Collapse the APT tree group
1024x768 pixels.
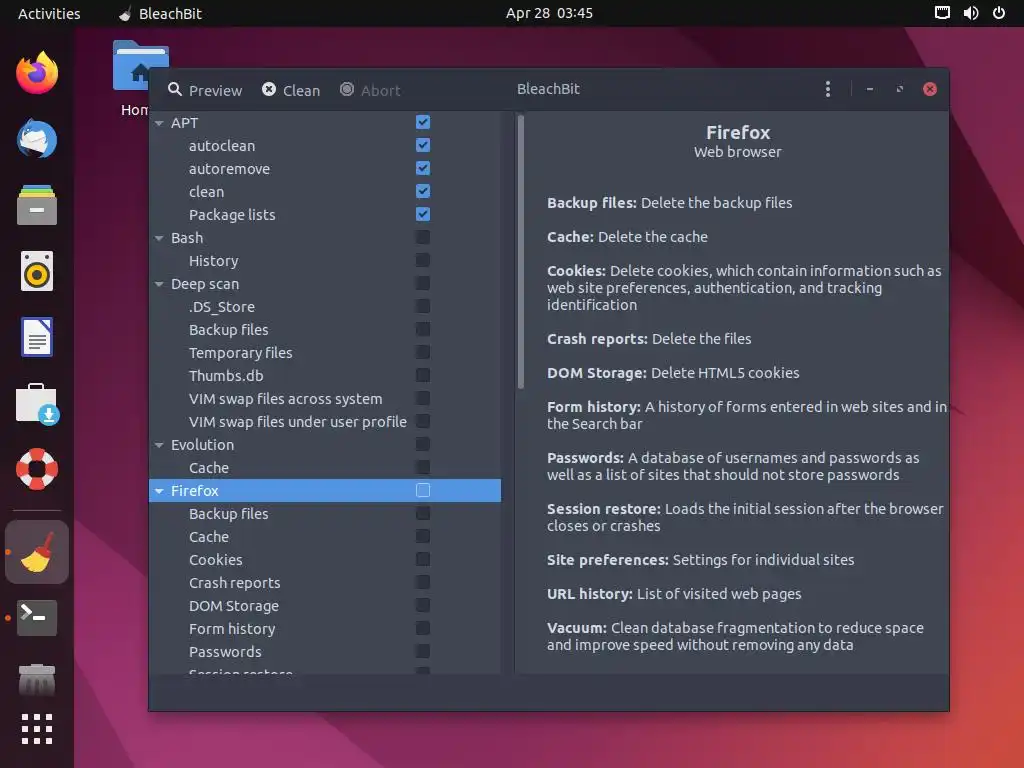pyautogui.click(x=159, y=123)
